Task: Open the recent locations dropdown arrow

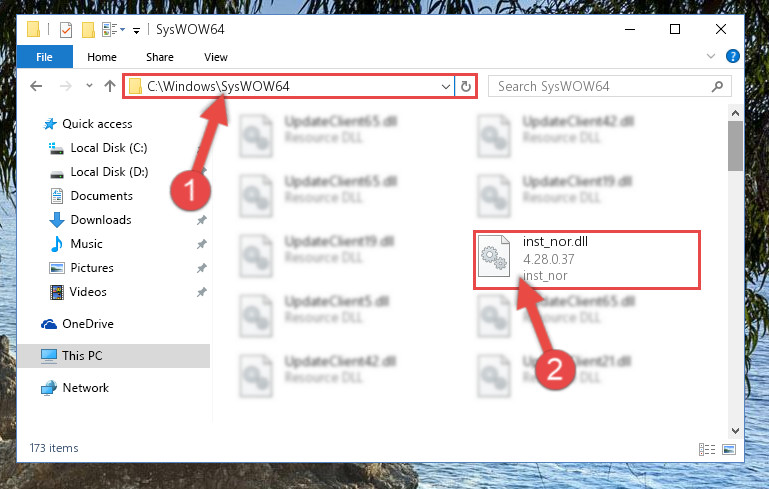Action: pos(89,86)
